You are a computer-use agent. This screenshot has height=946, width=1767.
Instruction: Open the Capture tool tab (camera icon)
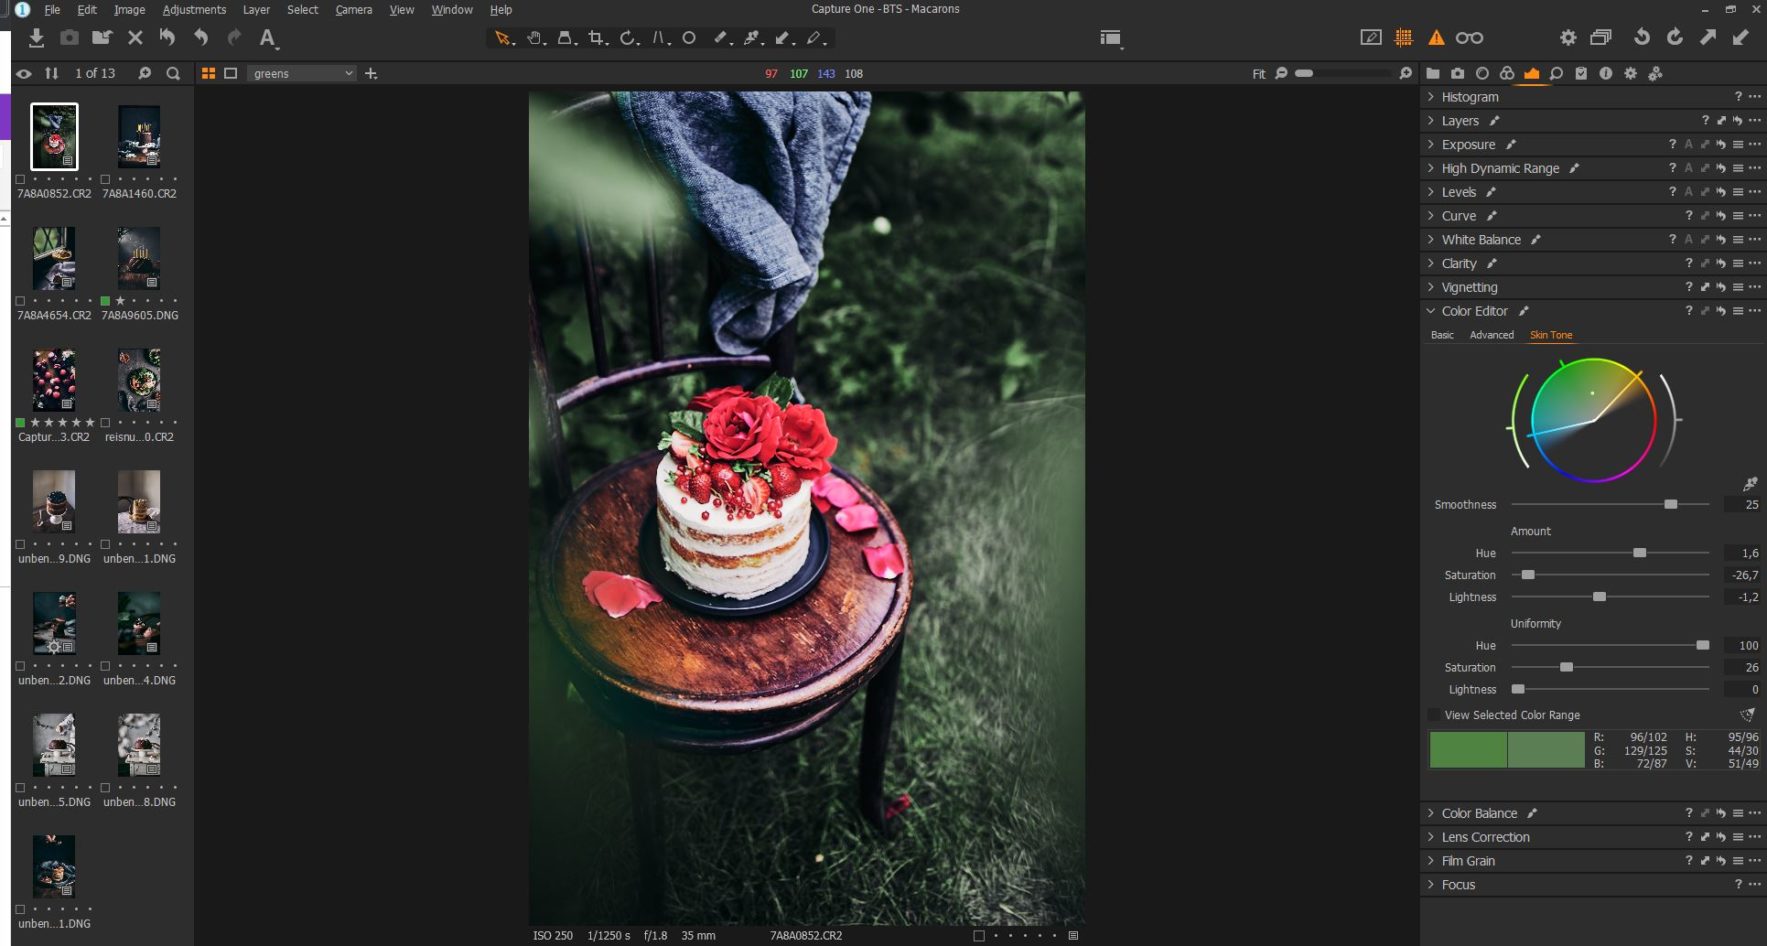[x=1458, y=73]
